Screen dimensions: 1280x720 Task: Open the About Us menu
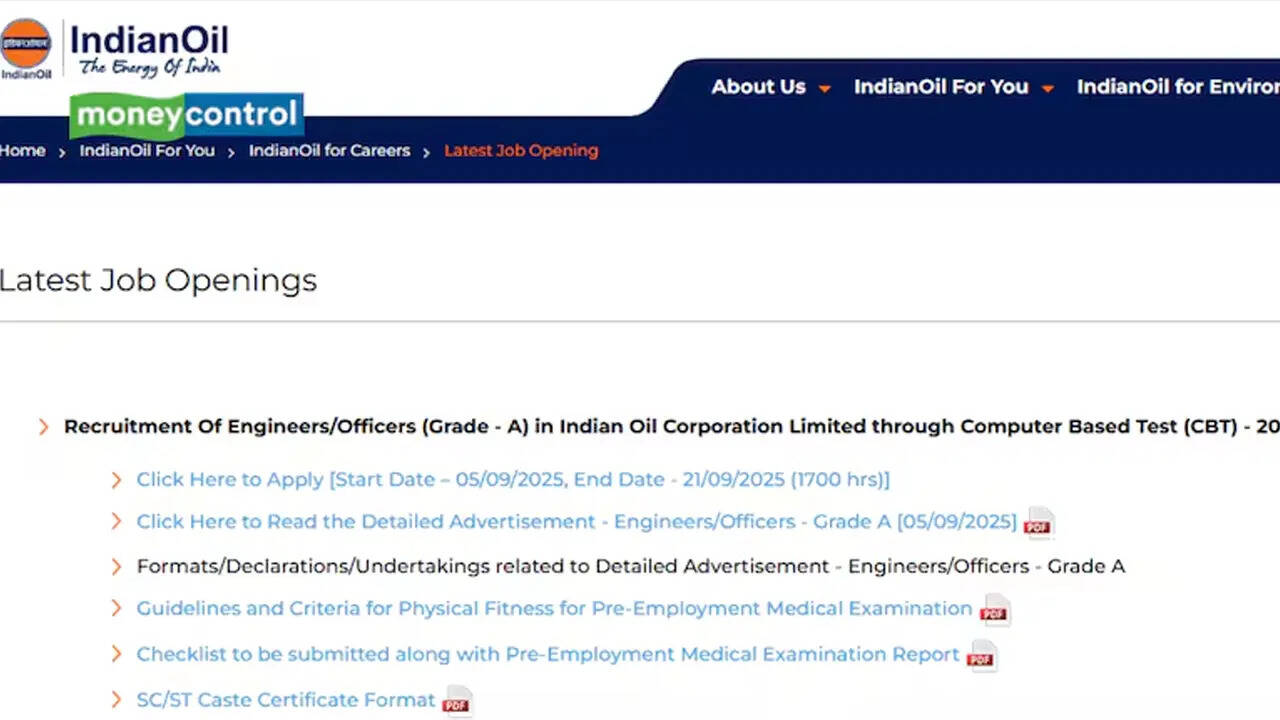point(758,87)
